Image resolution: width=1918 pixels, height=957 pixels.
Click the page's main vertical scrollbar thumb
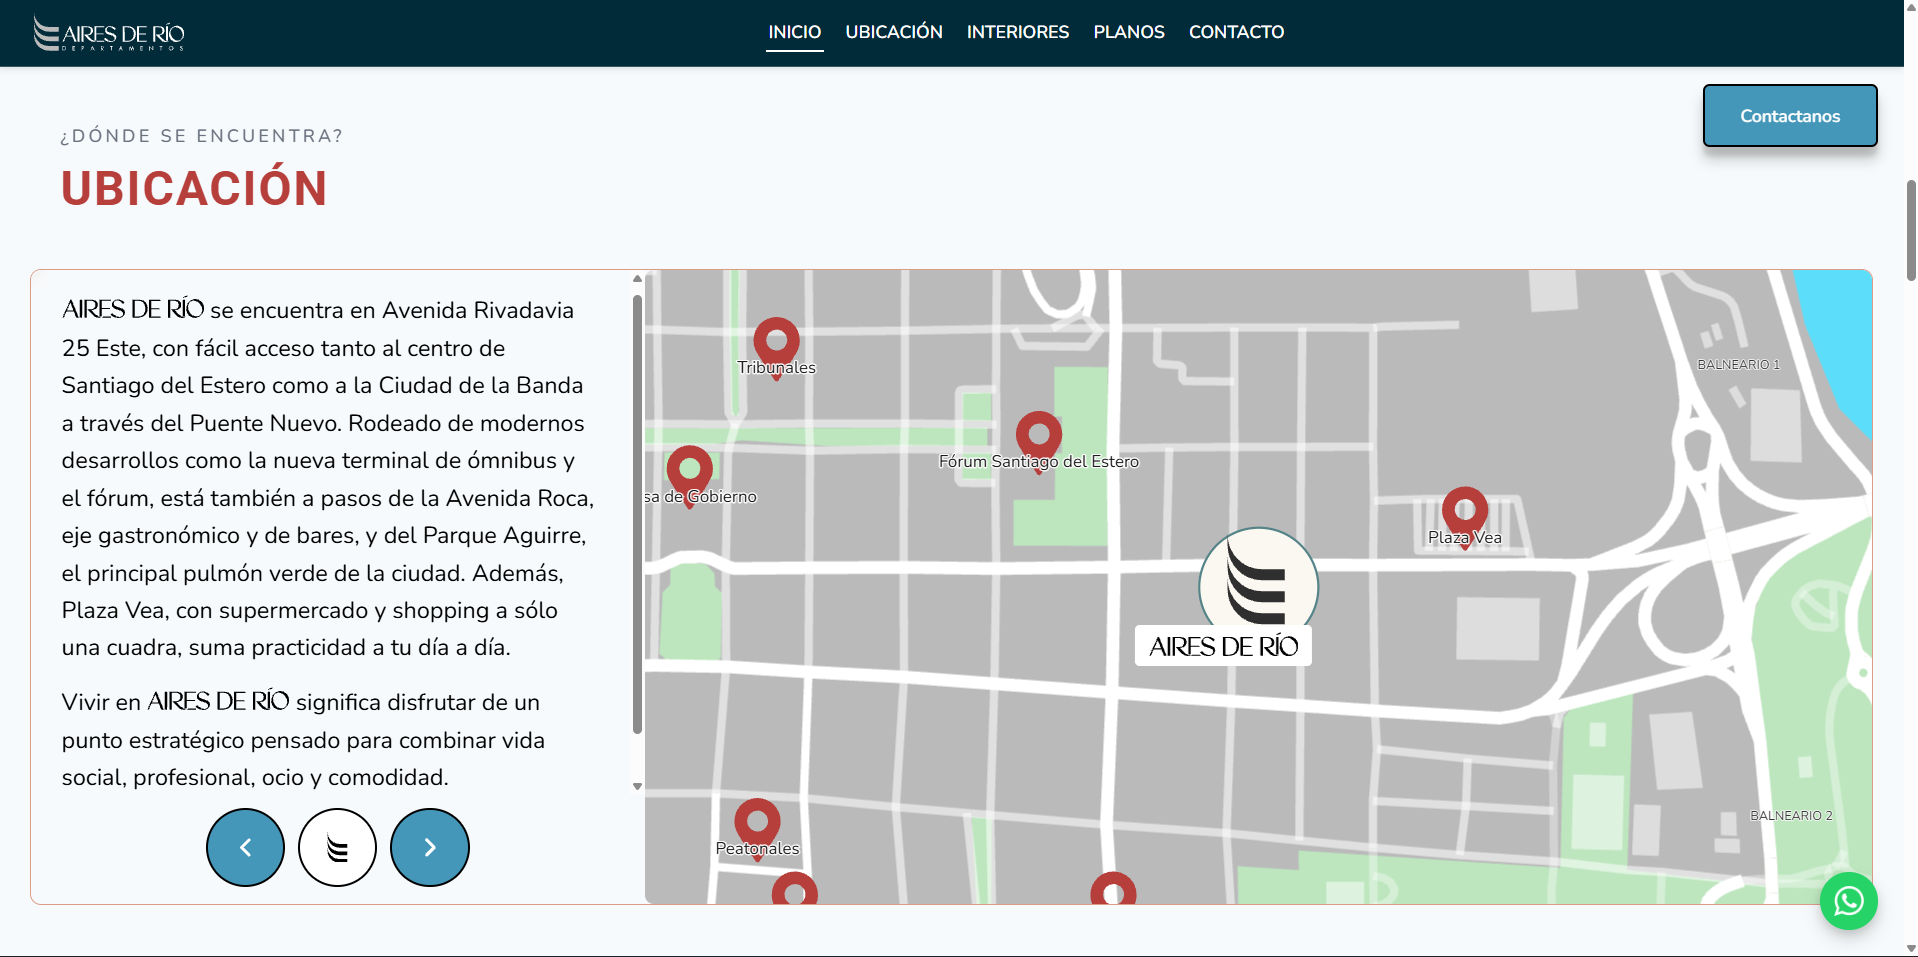(1911, 230)
